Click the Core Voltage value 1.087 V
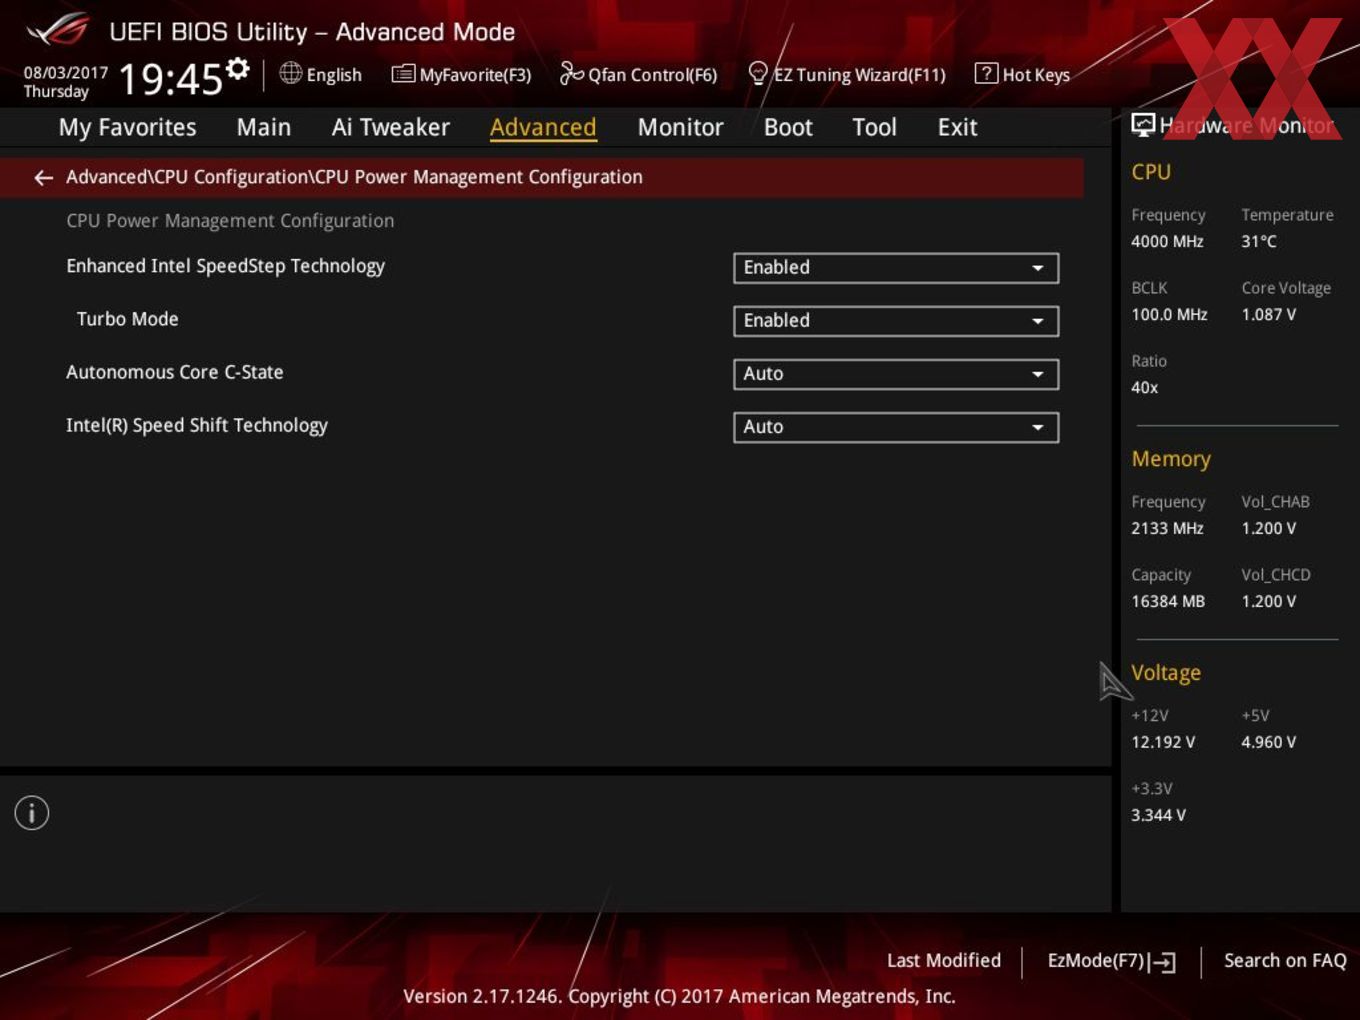This screenshot has height=1020, width=1360. coord(1268,314)
